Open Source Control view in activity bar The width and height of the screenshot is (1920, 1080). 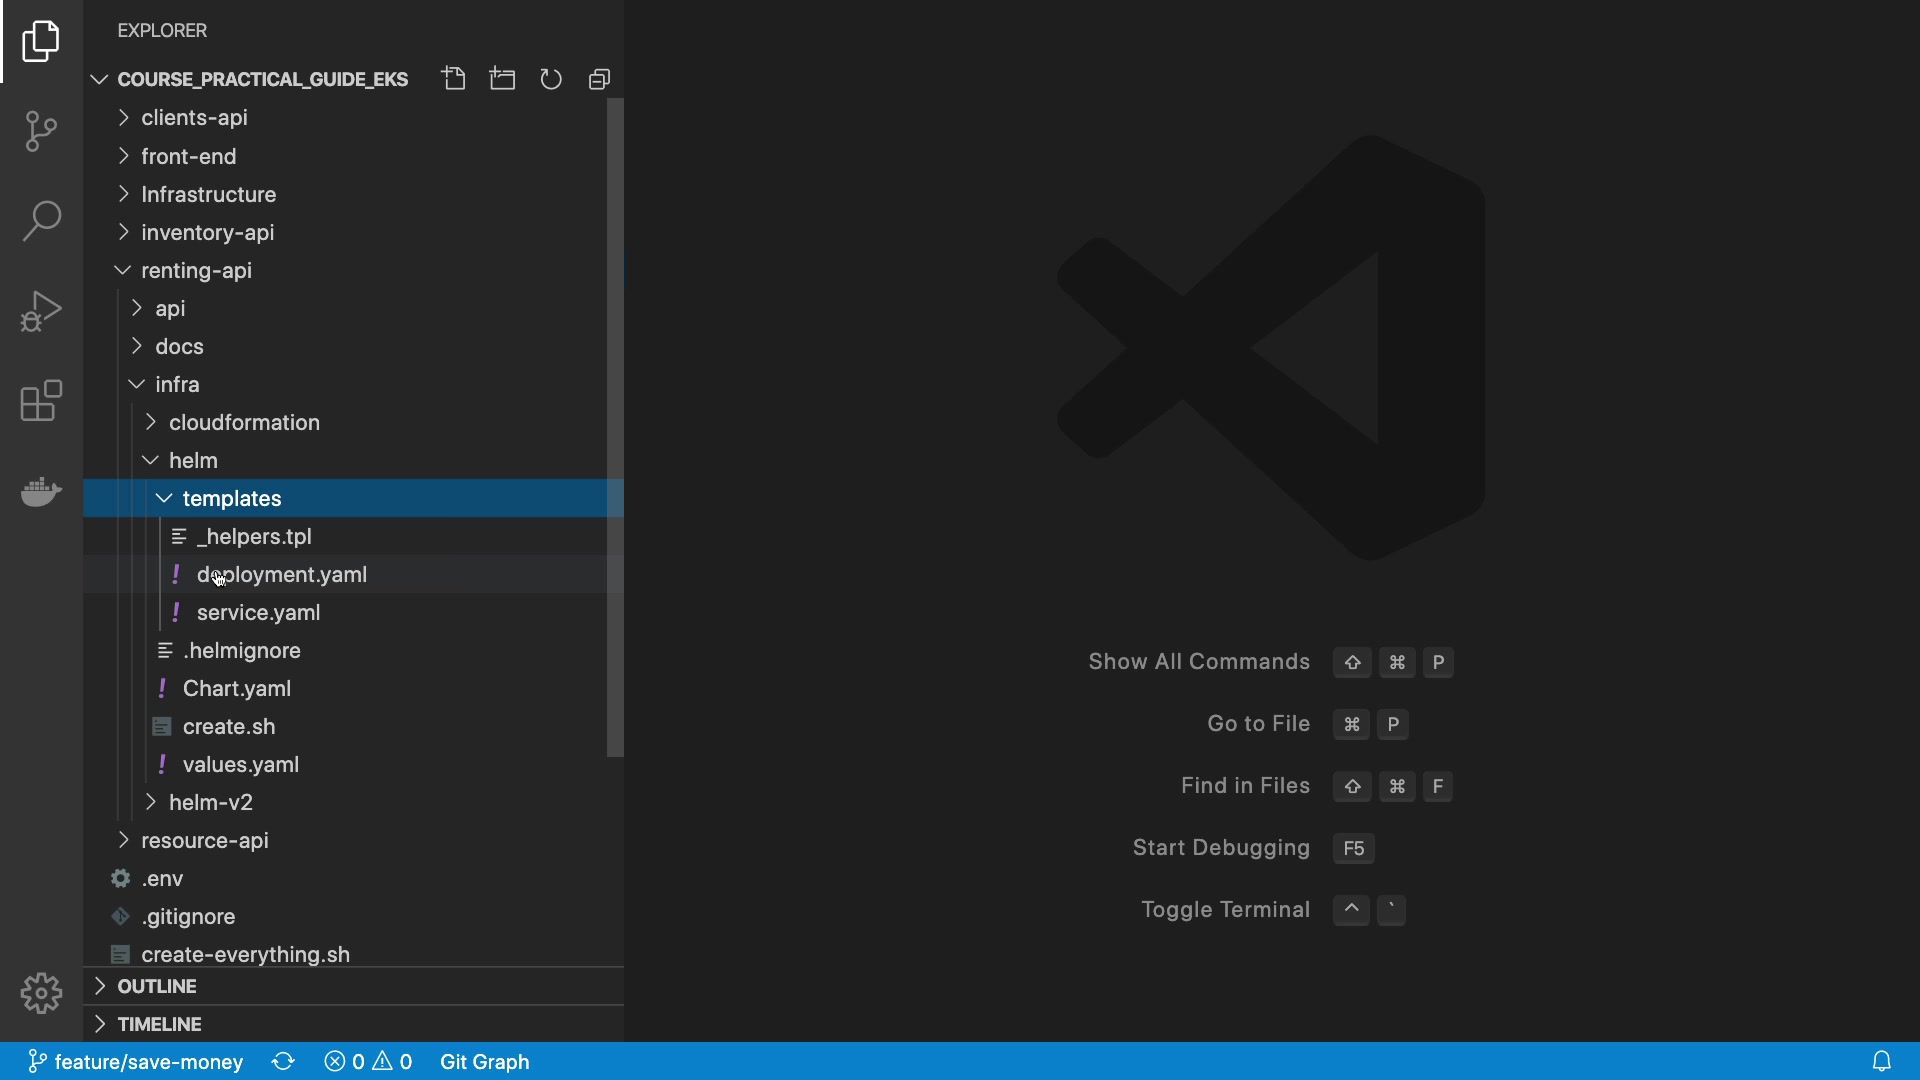[41, 131]
